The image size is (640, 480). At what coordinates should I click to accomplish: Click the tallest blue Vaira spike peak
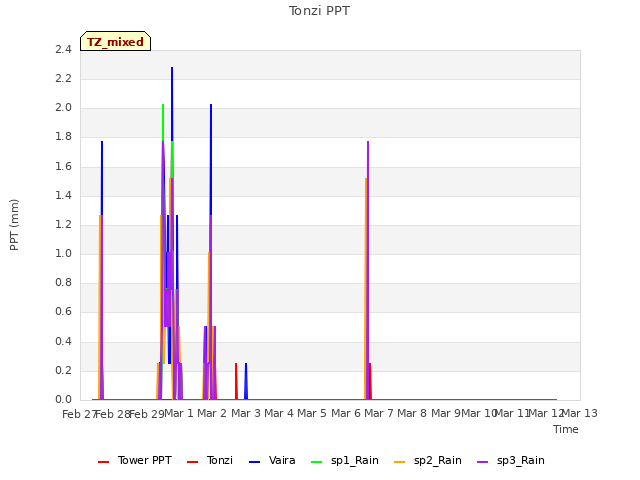(172, 68)
